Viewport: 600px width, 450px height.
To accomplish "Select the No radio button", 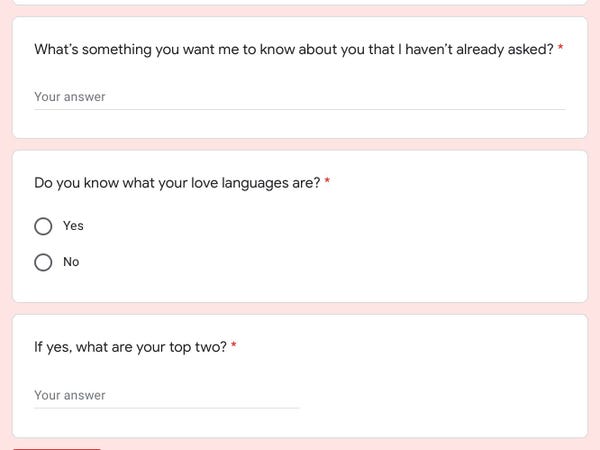I will click(x=43, y=262).
